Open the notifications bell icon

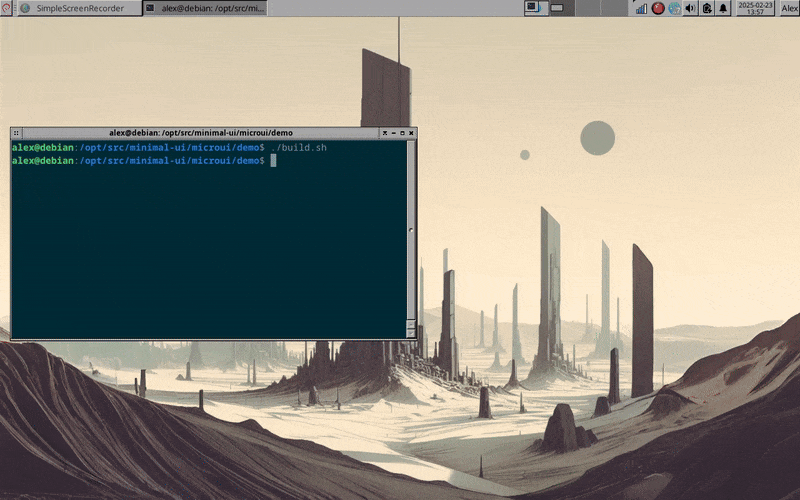pos(723,8)
